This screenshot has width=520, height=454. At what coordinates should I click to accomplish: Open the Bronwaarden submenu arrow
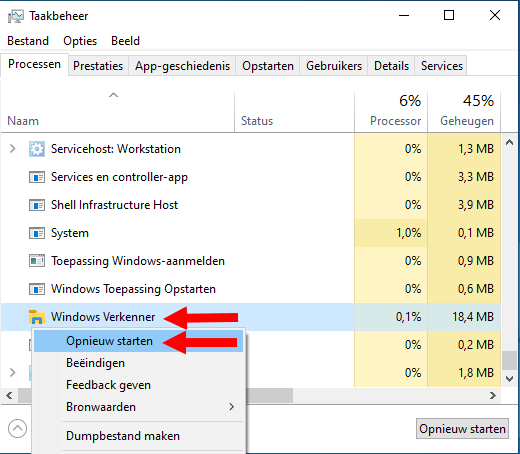click(x=232, y=407)
